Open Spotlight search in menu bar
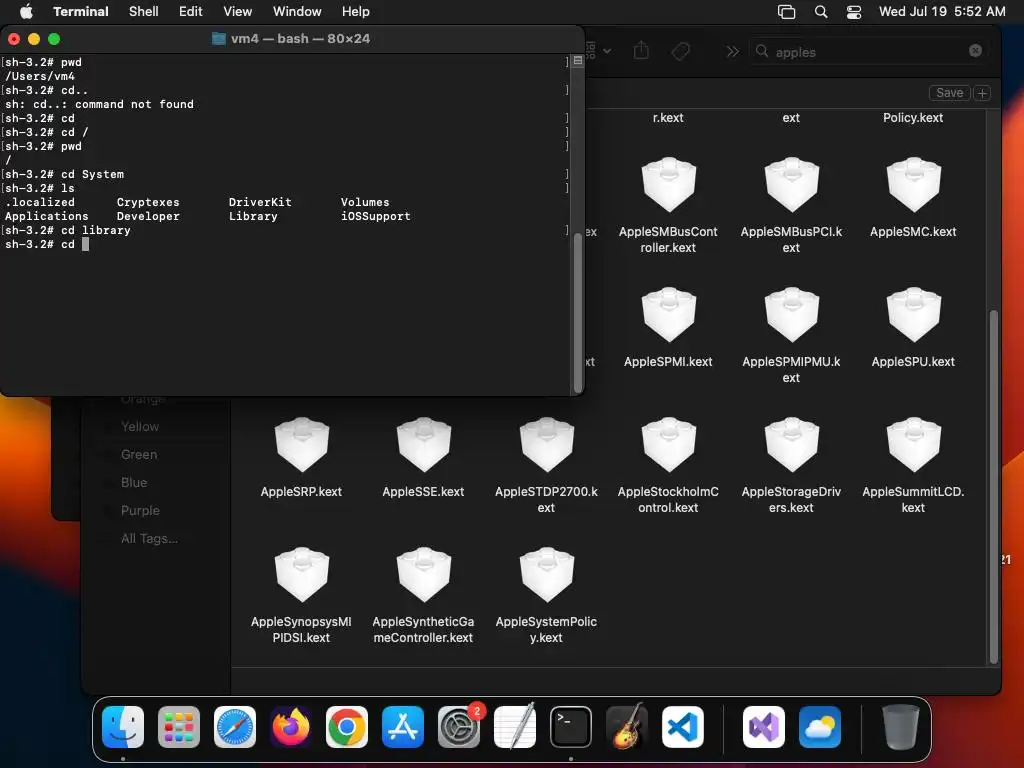Screen dimensions: 1024x768 (x=821, y=12)
